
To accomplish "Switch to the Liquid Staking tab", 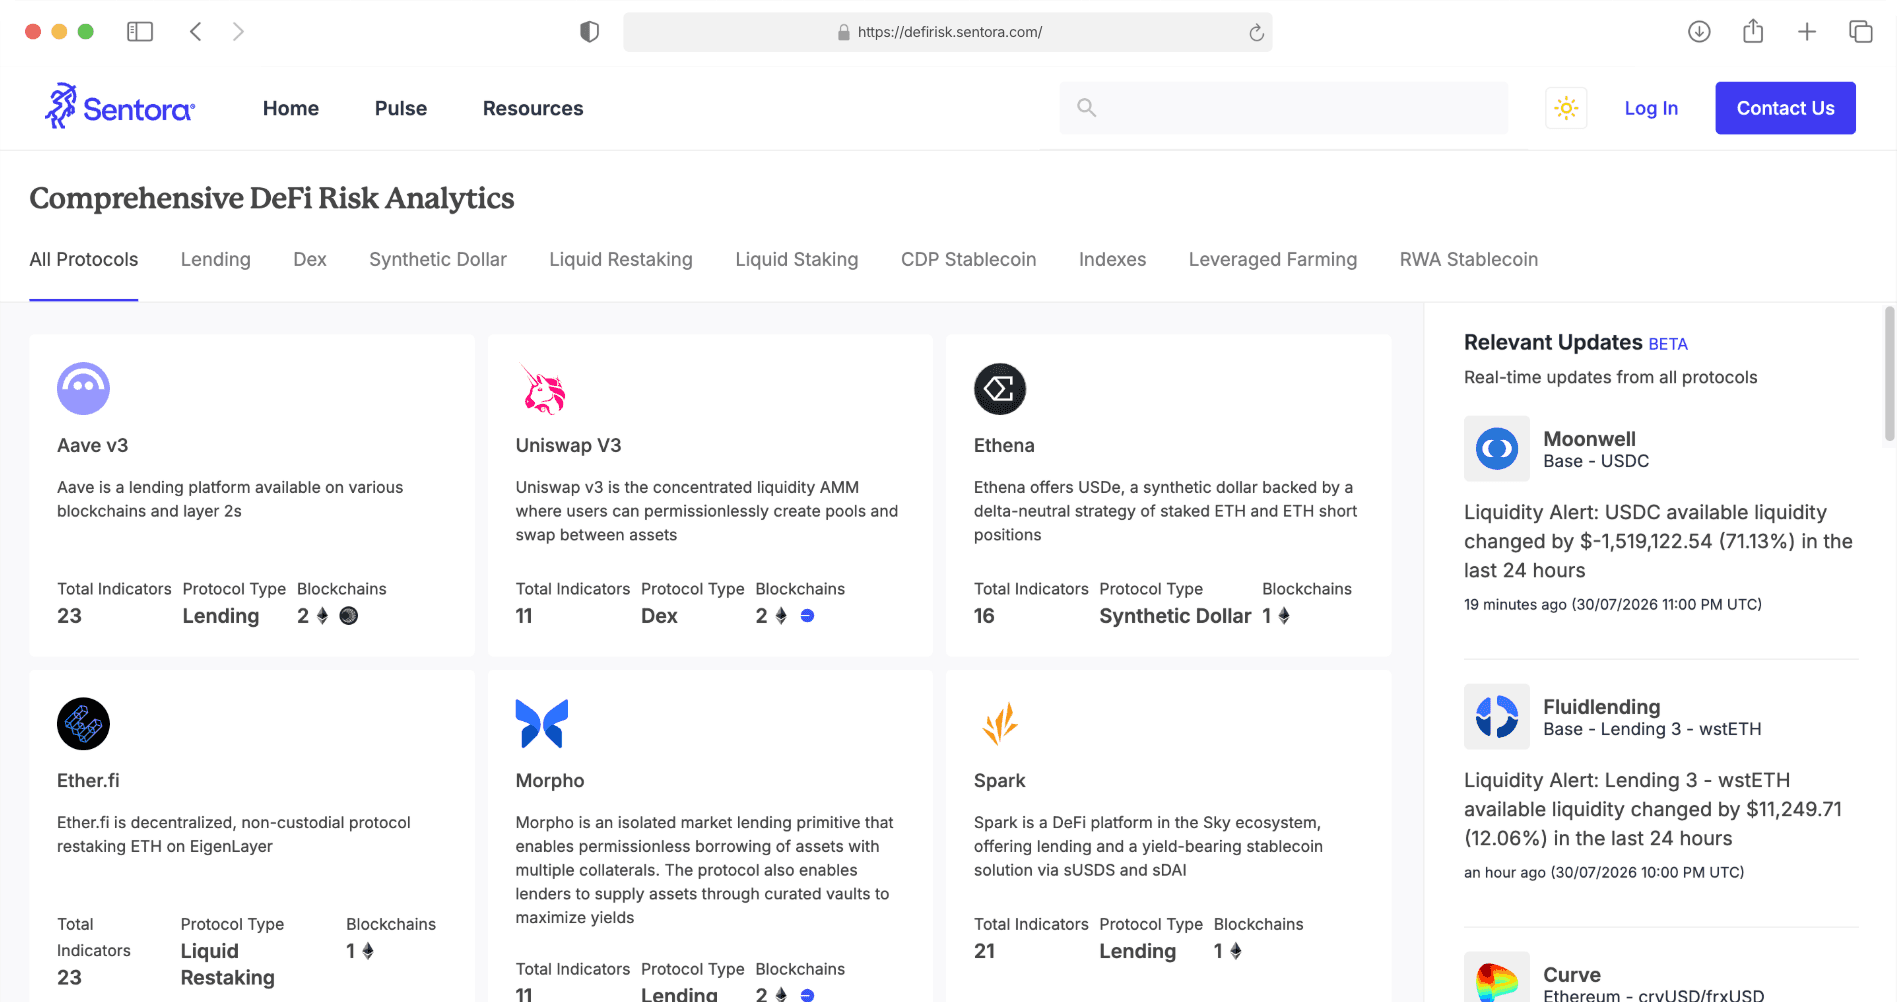I will (797, 260).
